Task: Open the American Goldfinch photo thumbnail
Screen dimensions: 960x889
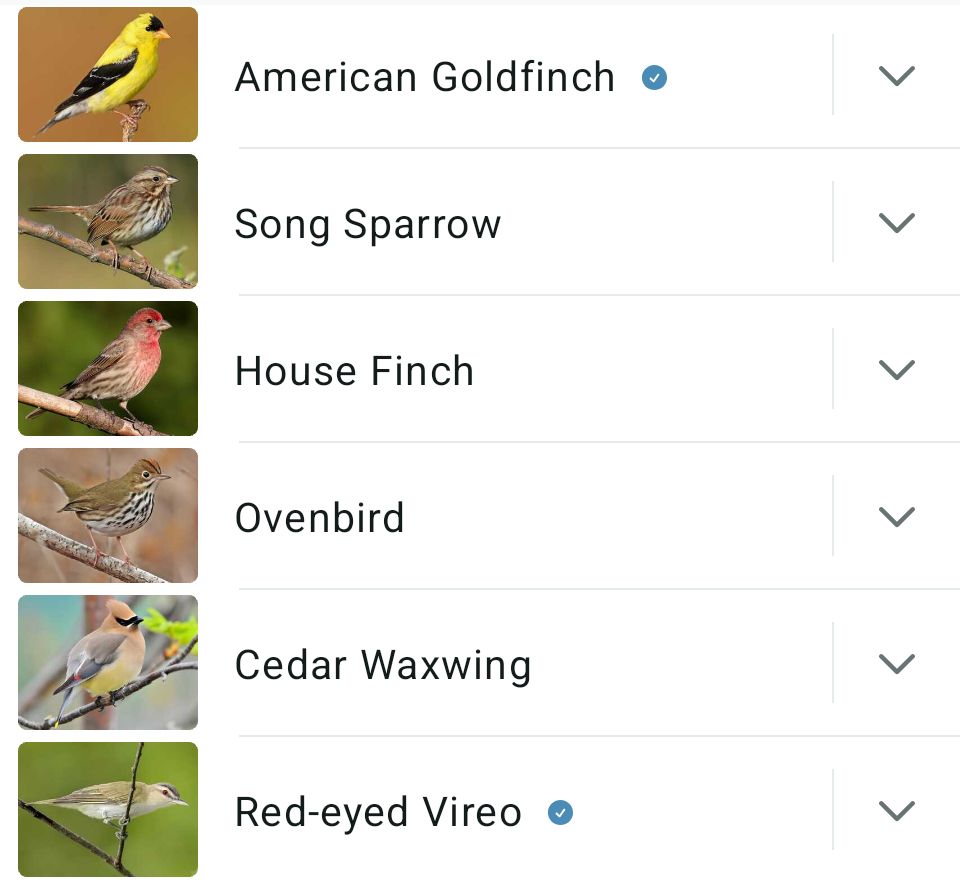Action: coord(108,75)
